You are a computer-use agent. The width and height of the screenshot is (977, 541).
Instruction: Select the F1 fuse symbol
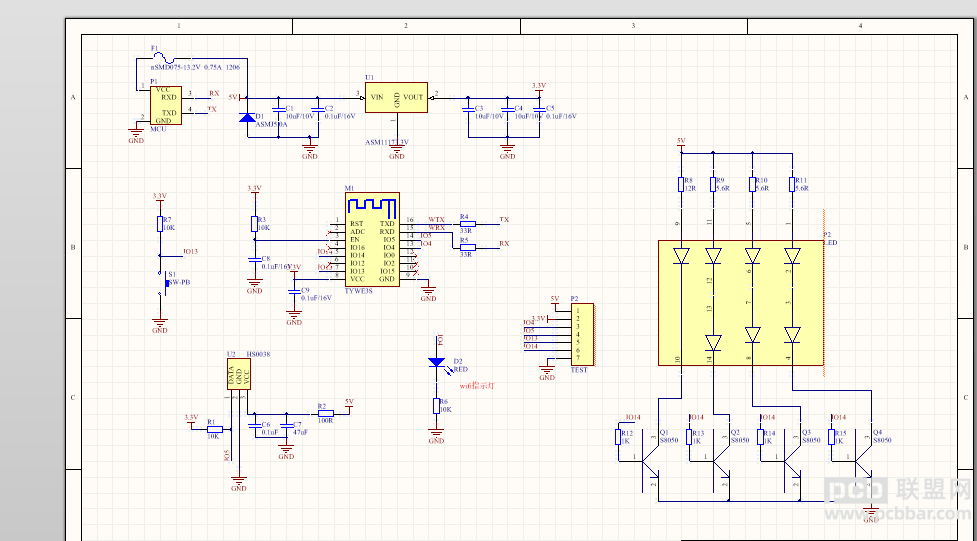(x=163, y=57)
